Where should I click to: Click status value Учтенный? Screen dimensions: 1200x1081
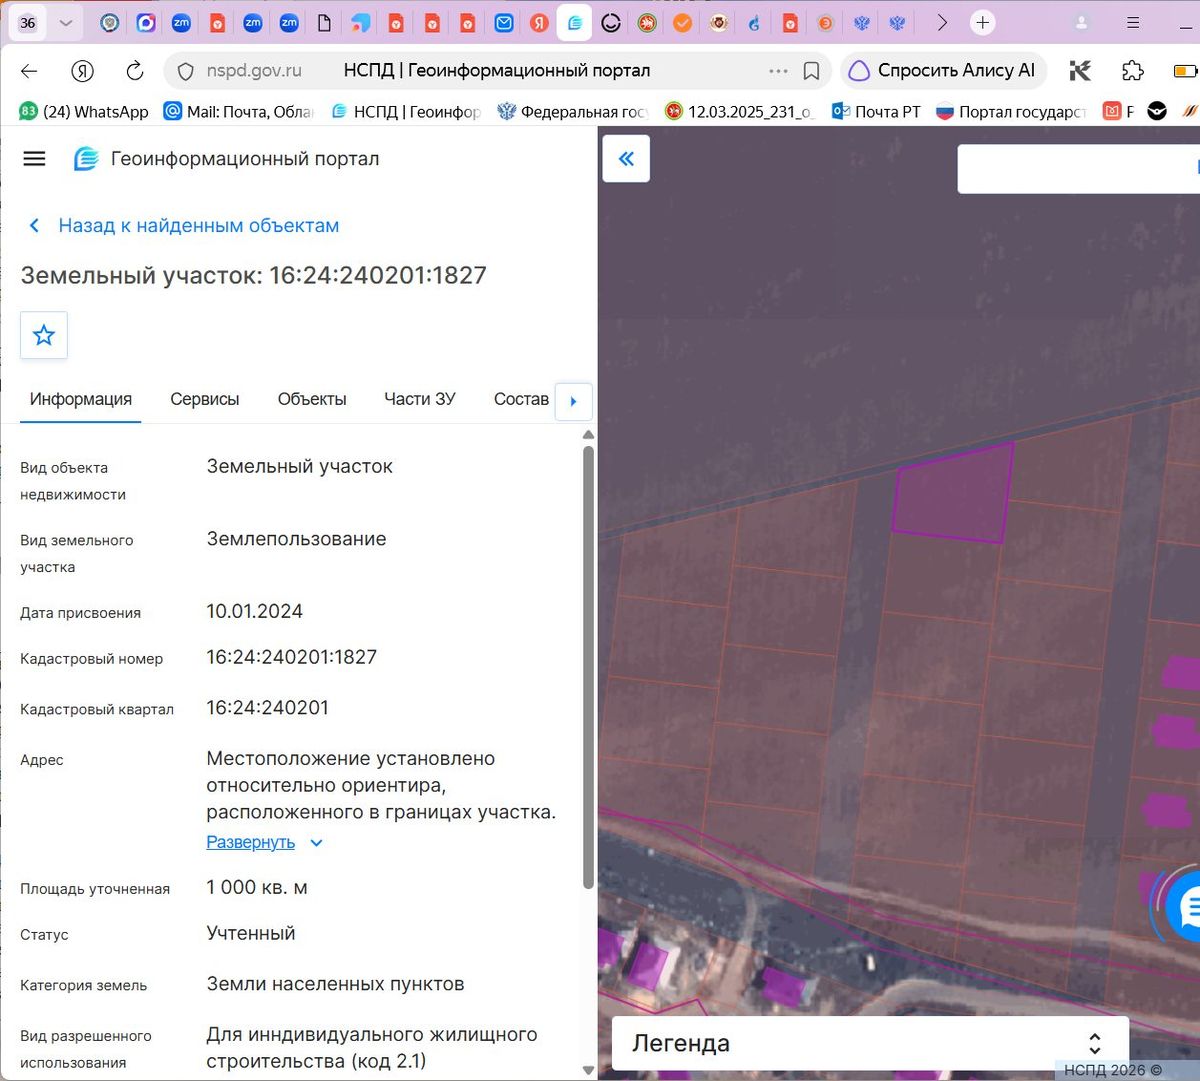pos(251,933)
